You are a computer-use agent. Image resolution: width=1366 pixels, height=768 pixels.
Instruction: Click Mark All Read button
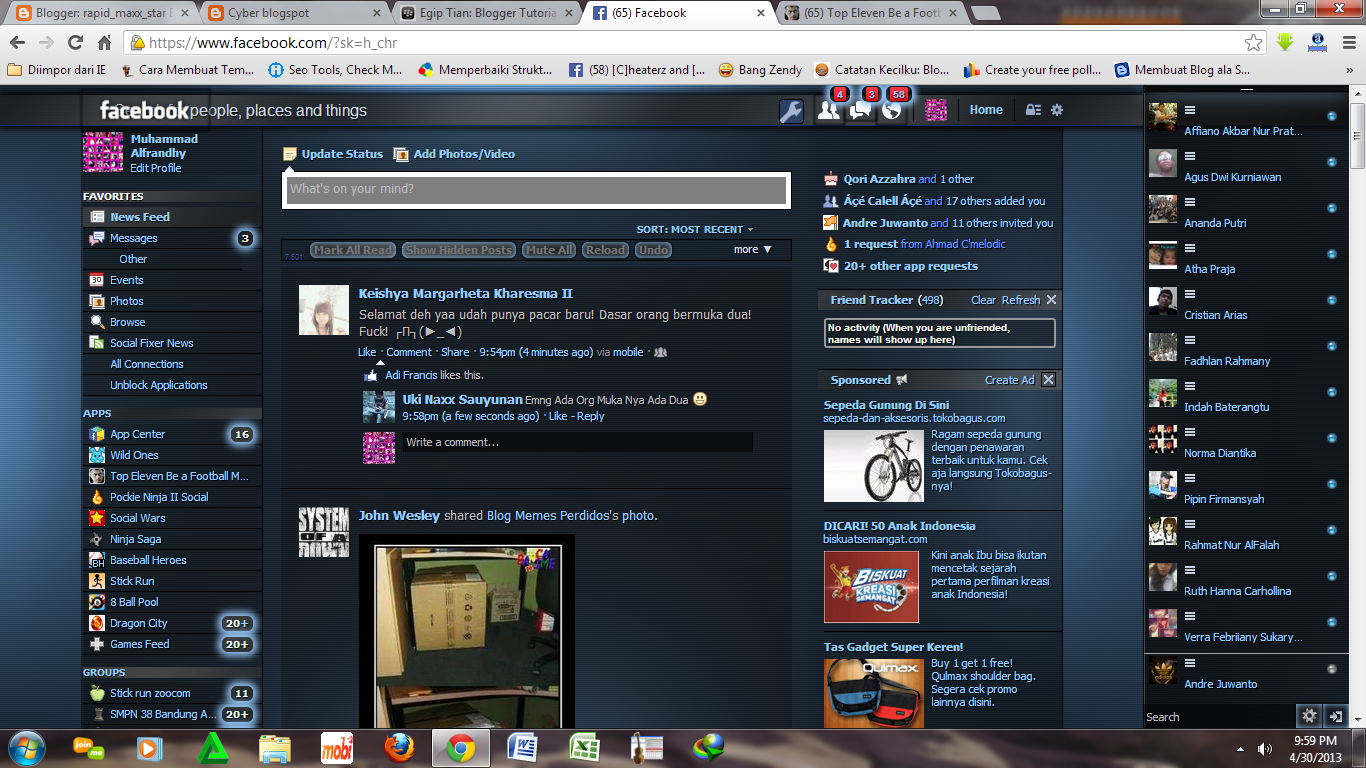(353, 250)
